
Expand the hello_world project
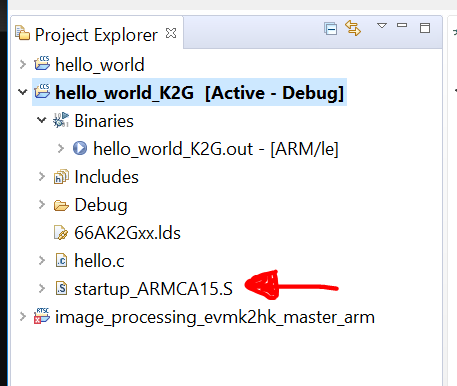[23, 64]
